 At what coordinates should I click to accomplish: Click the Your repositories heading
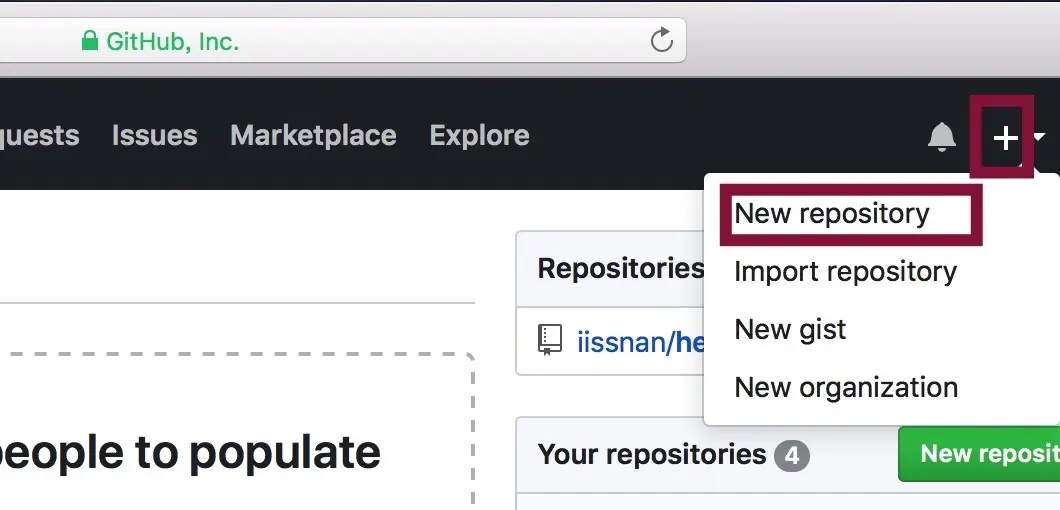pyautogui.click(x=652, y=455)
